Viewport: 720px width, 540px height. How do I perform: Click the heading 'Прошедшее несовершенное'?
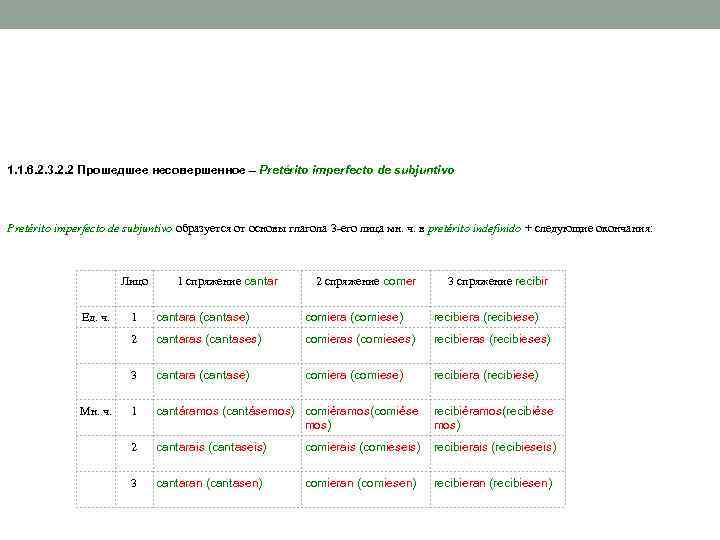tap(161, 170)
